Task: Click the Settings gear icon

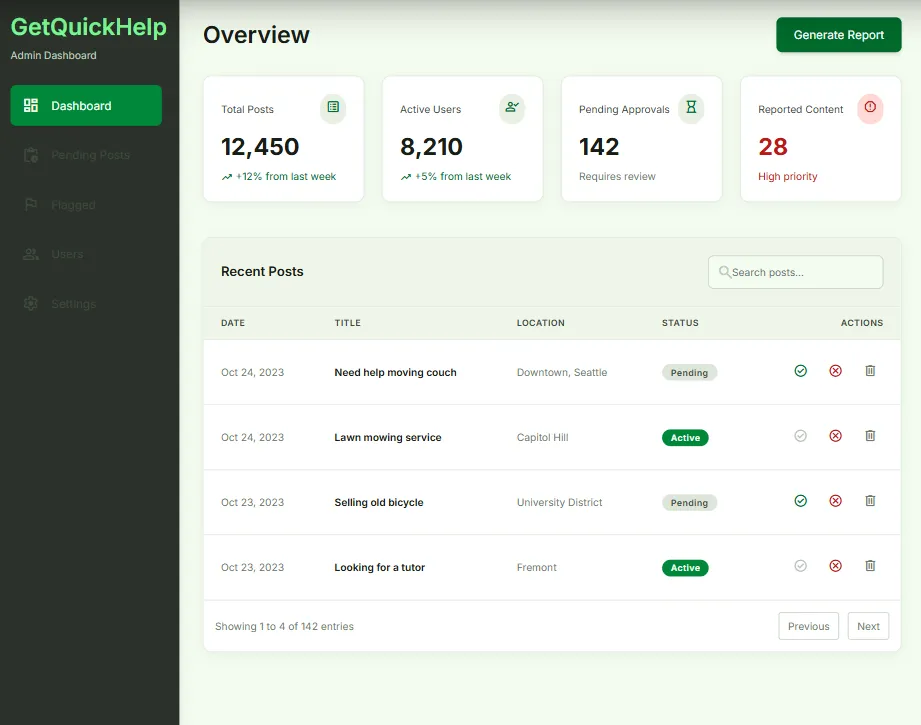Action: pos(31,304)
